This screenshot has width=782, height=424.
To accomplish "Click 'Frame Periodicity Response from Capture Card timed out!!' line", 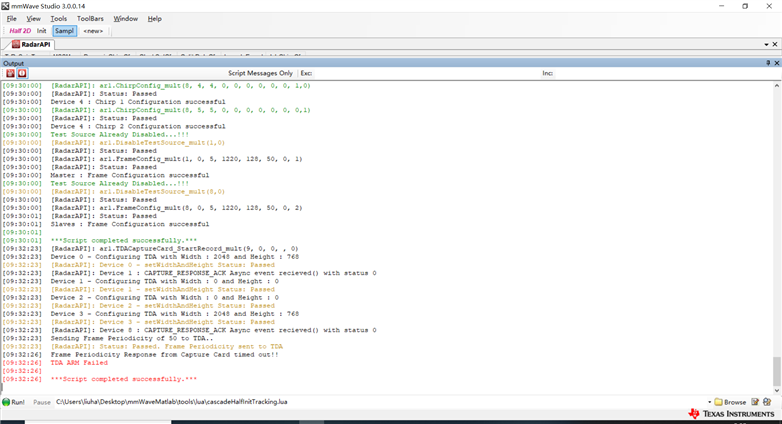I will (165, 355).
